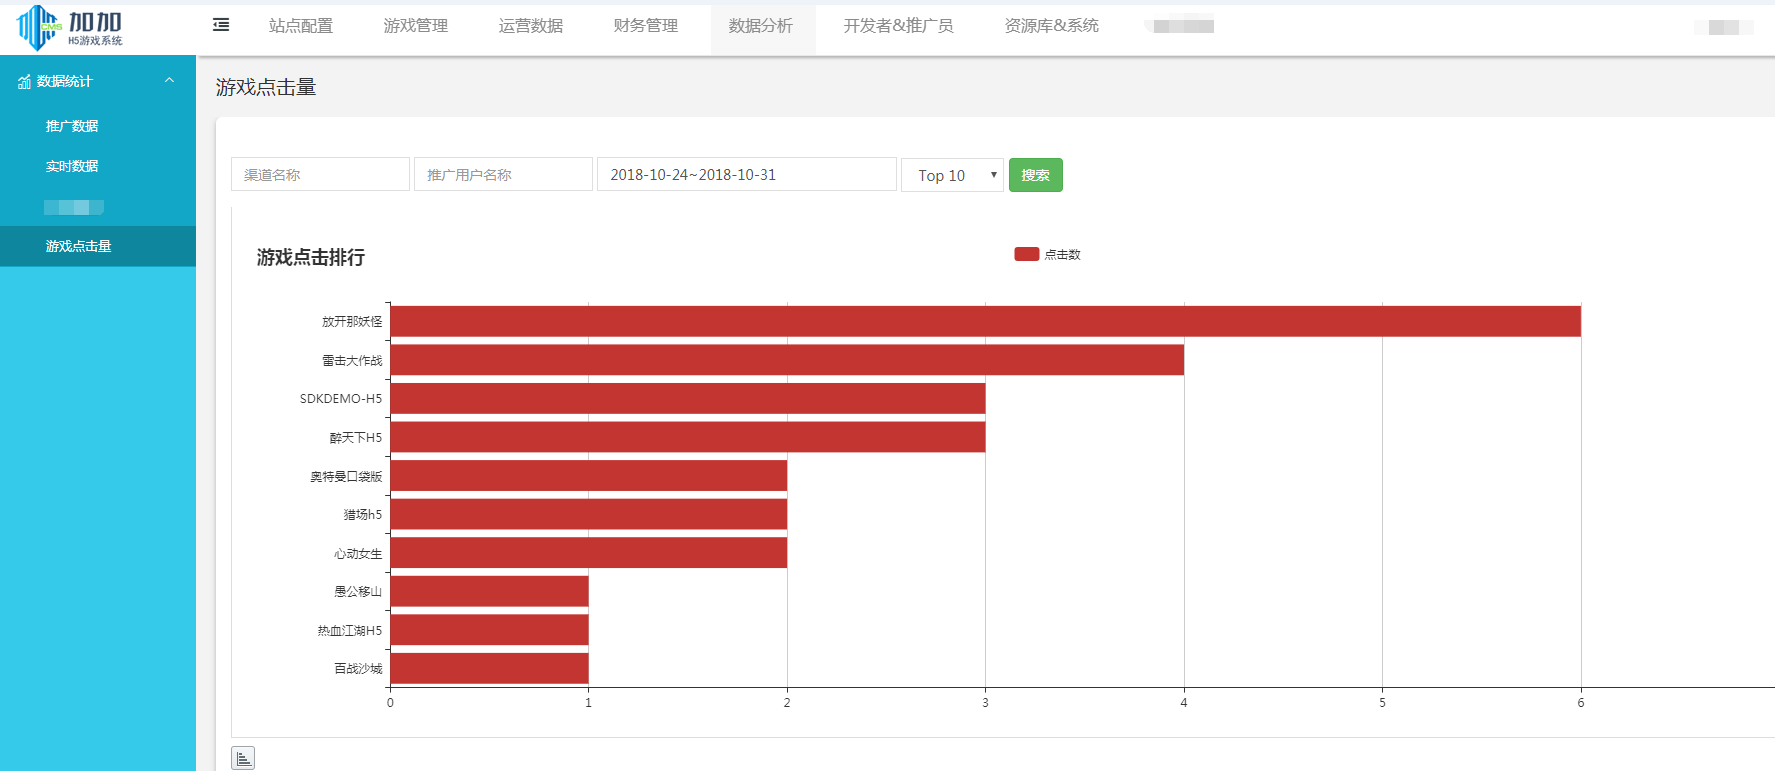Select the 数据分析 navigation tab
This screenshot has width=1775, height=771.
point(761,26)
